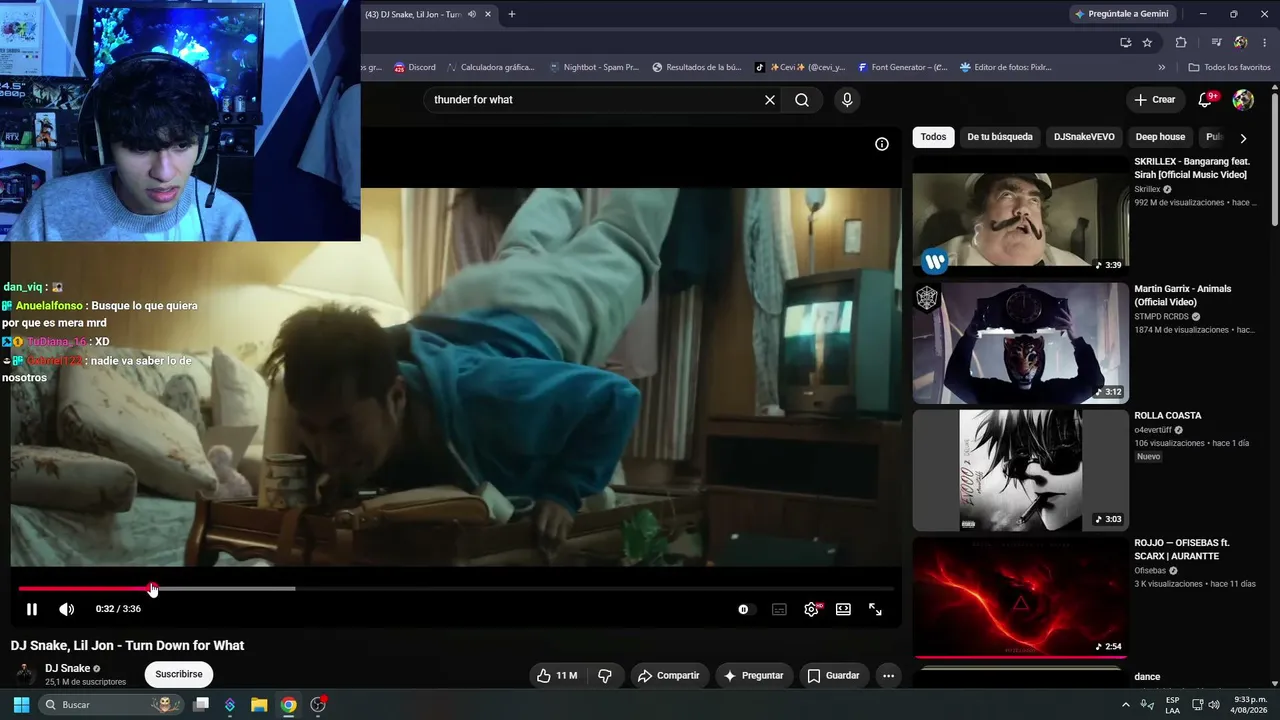Clear the YouTube search box text
Screen dimensions: 1280x720
tap(770, 100)
